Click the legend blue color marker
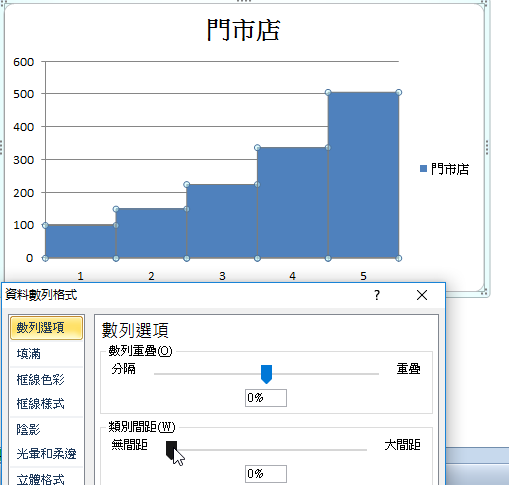Image resolution: width=509 pixels, height=485 pixels. click(424, 169)
